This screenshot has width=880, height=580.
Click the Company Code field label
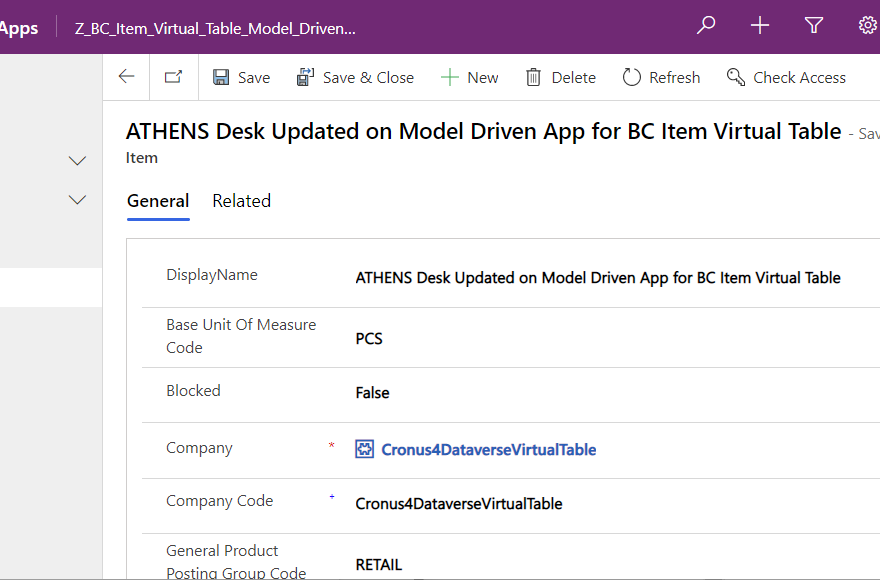[219, 501]
